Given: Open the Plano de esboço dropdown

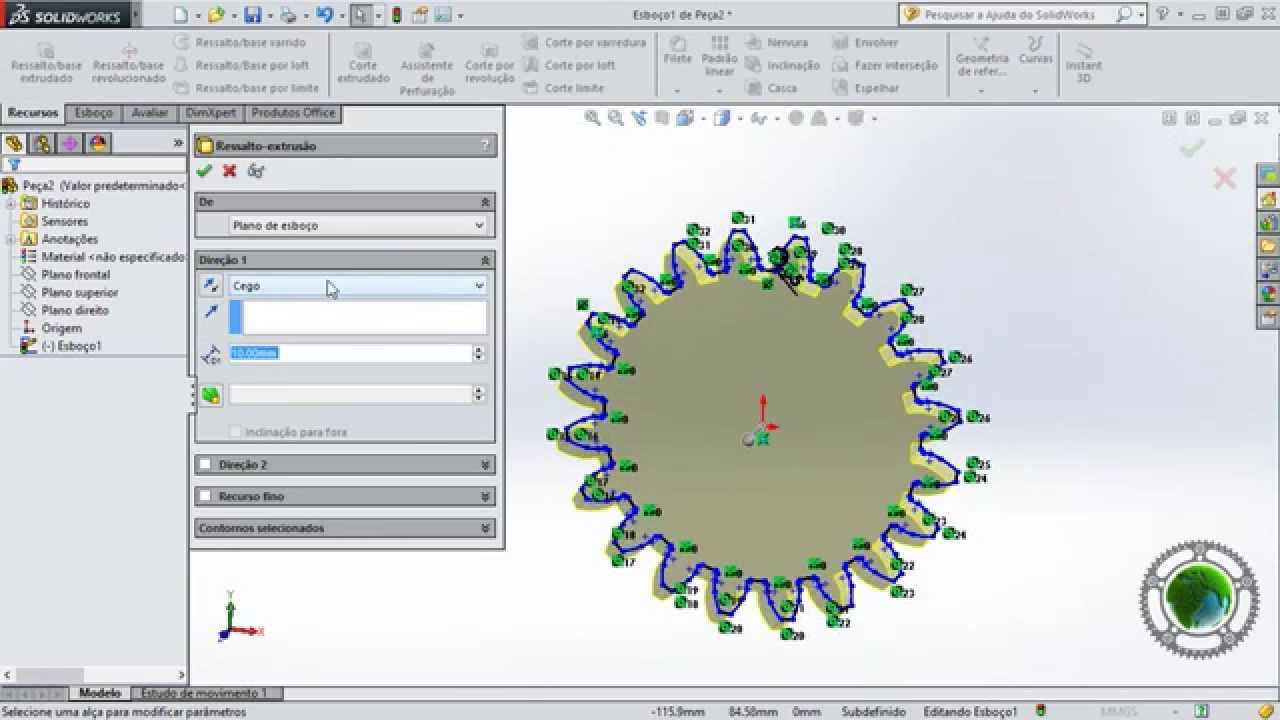Looking at the screenshot, I should pos(357,226).
